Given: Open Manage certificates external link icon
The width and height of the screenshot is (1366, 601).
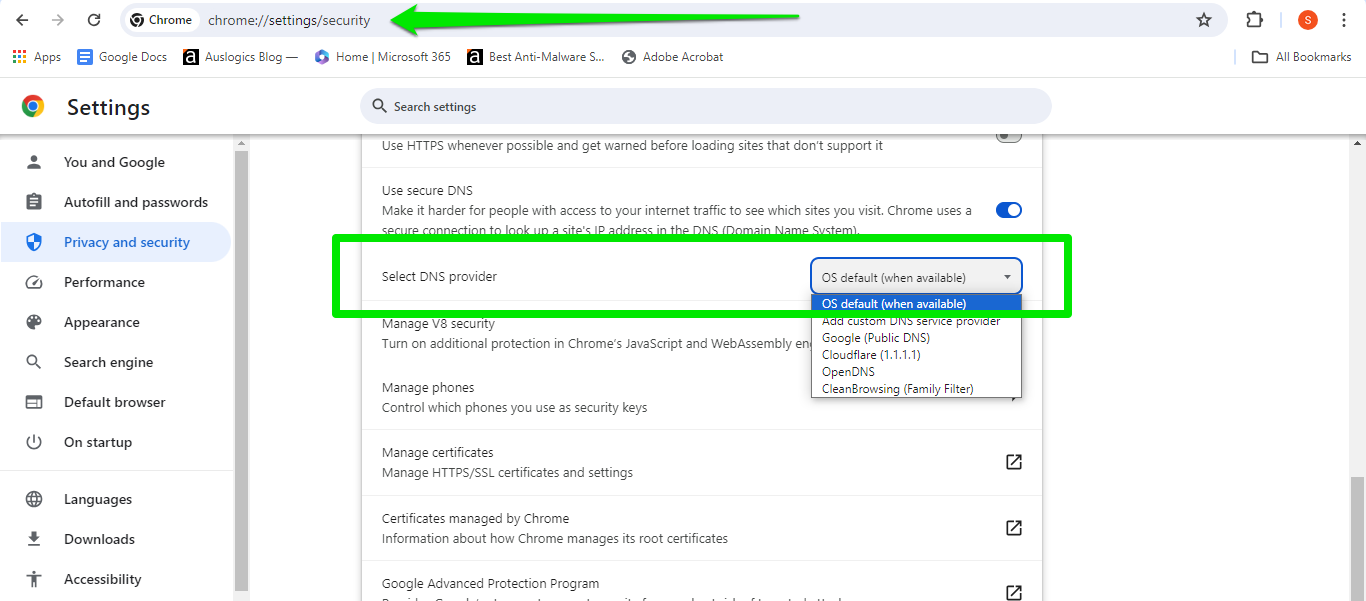Looking at the screenshot, I should pyautogui.click(x=1013, y=462).
